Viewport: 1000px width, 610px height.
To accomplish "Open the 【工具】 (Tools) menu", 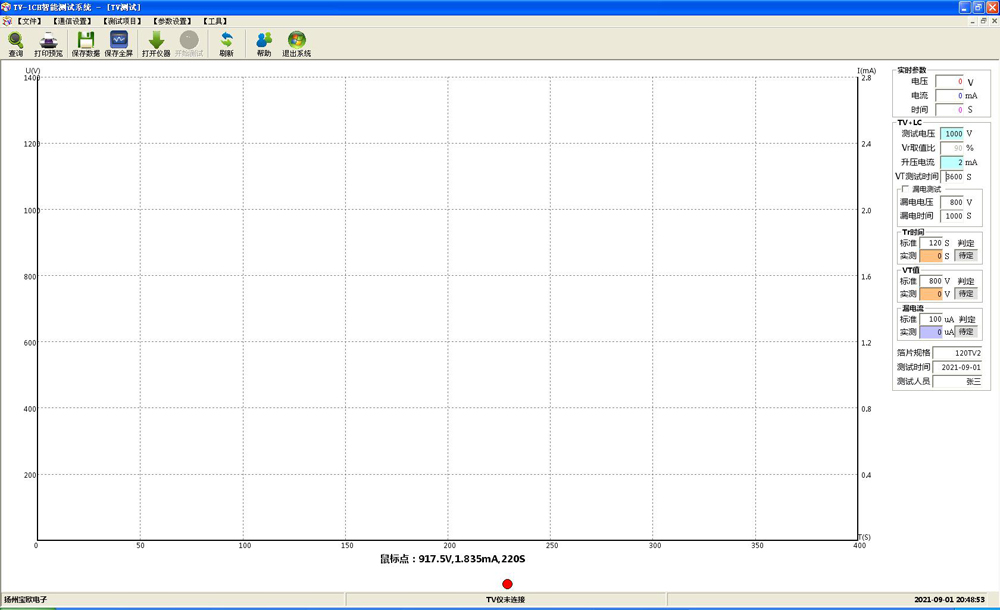I will point(215,21).
